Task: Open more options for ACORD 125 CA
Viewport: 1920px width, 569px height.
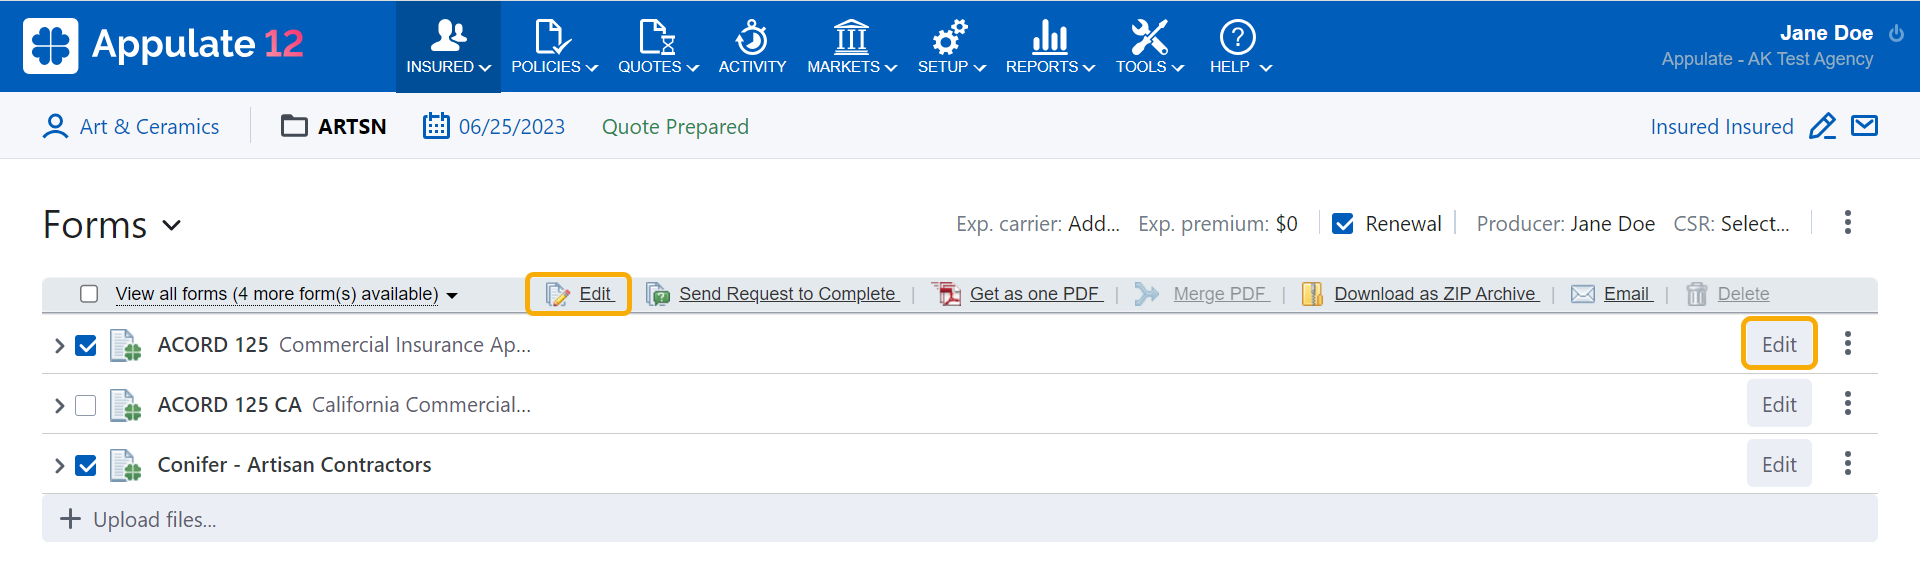Action: pyautogui.click(x=1848, y=403)
